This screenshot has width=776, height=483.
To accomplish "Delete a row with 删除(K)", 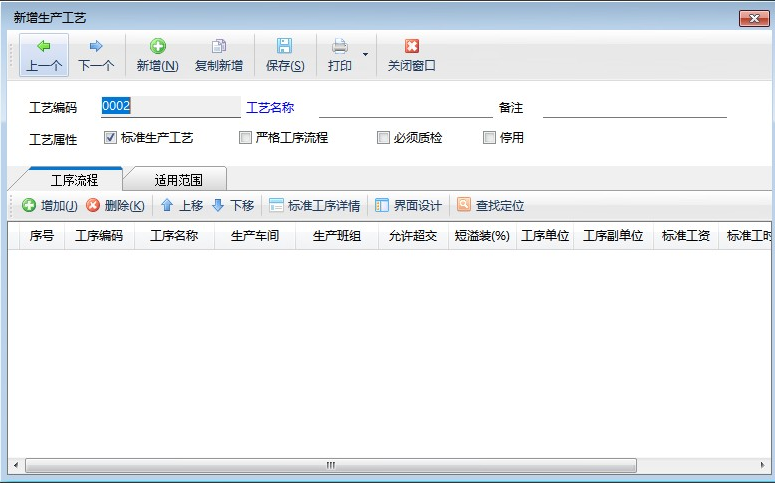I will pyautogui.click(x=114, y=206).
